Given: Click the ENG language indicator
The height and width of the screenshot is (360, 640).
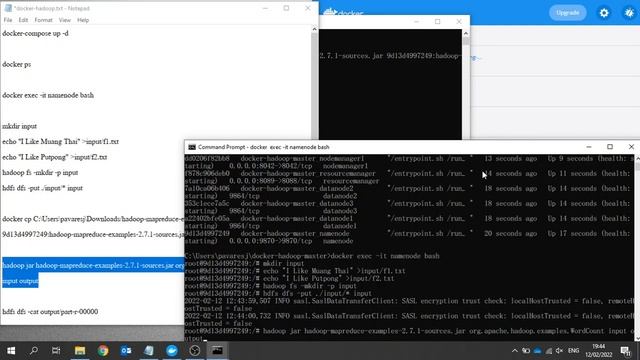Looking at the screenshot, I should tap(573, 351).
